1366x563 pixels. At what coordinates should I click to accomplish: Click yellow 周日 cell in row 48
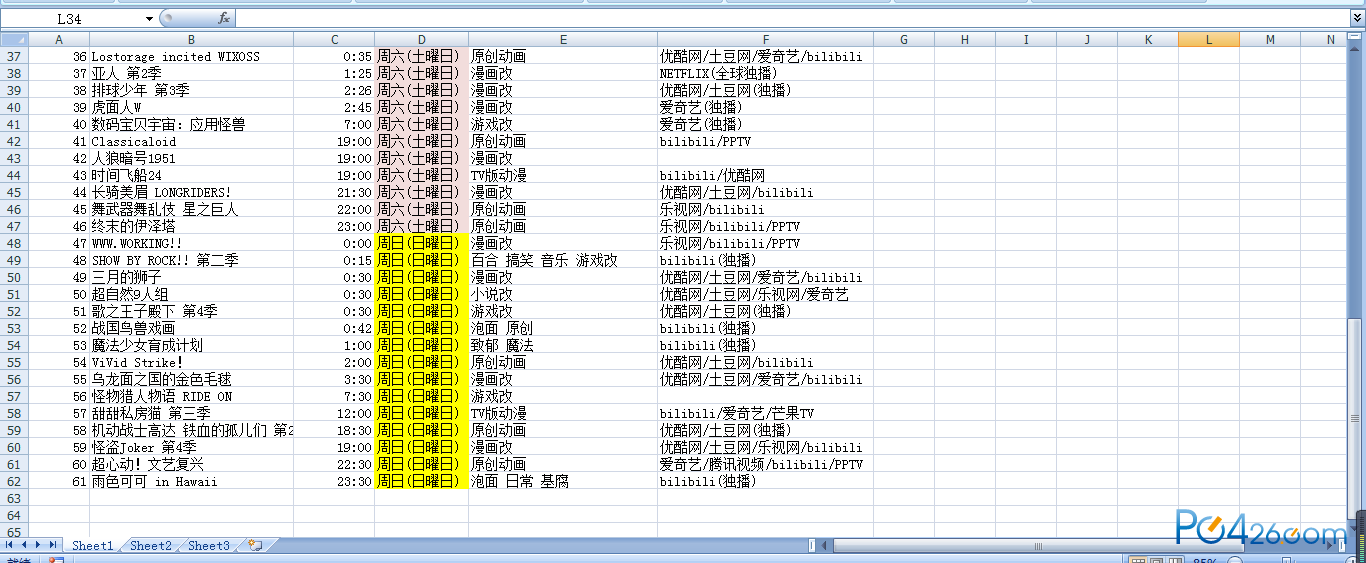click(422, 243)
